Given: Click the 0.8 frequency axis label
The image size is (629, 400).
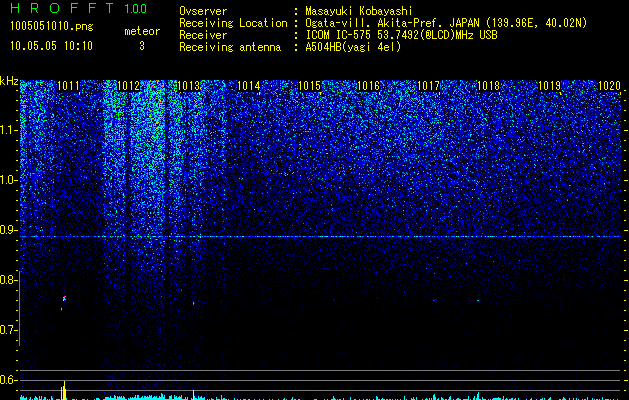Looking at the screenshot, I should [7, 280].
